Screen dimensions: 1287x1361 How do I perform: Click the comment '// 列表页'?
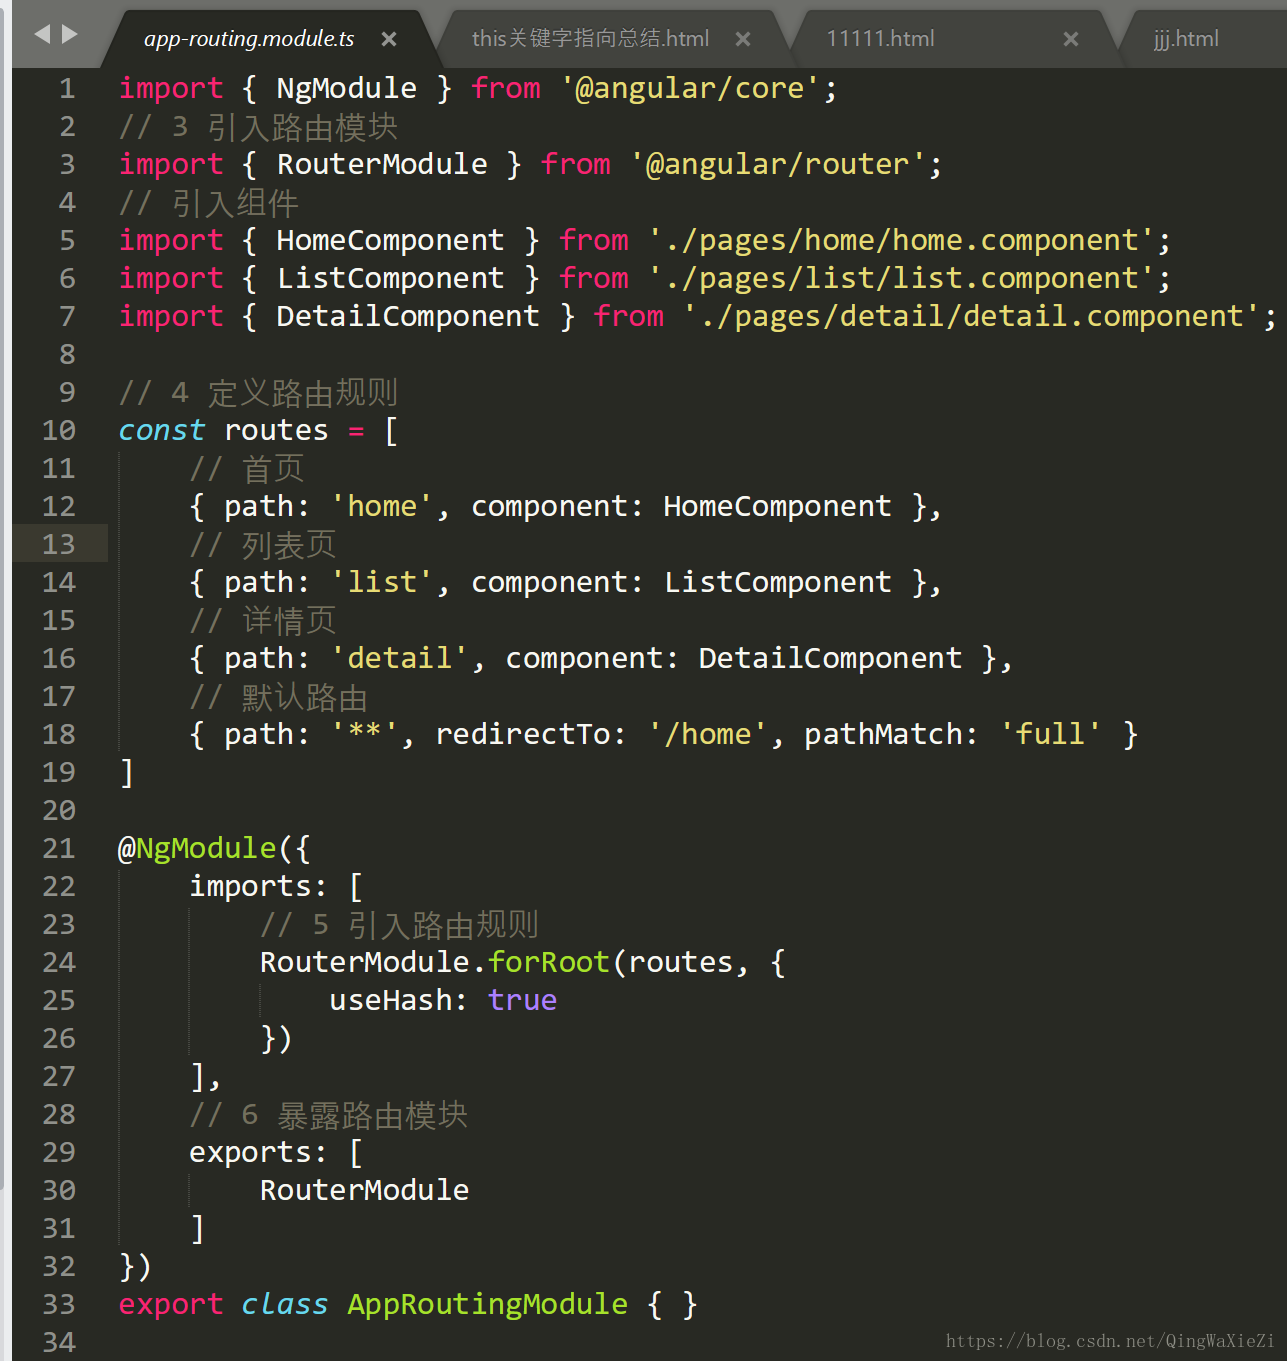(x=262, y=545)
